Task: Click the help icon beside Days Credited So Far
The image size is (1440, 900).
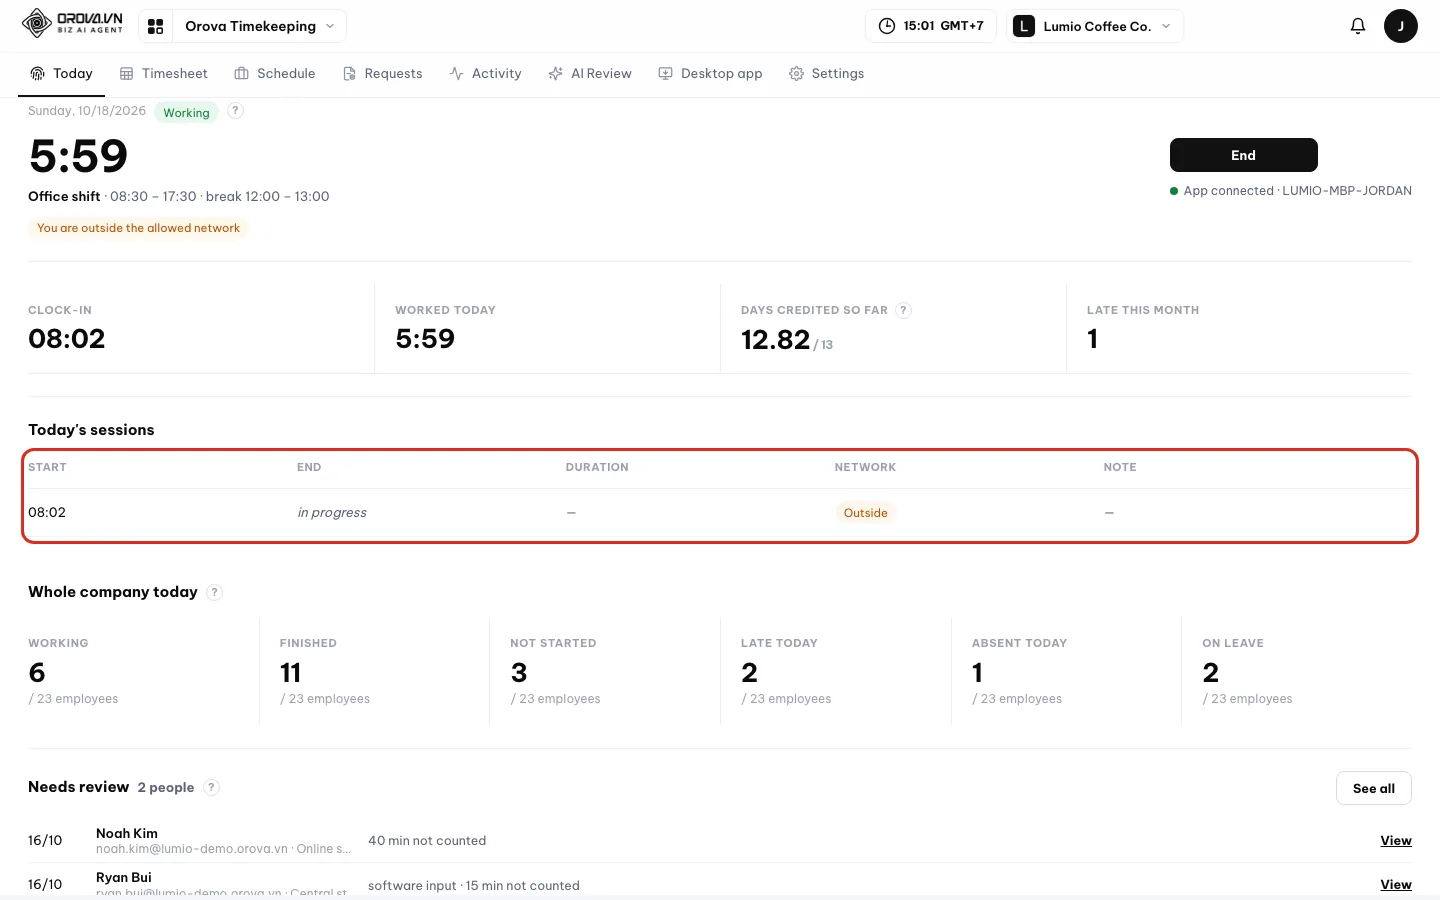Action: tap(903, 310)
